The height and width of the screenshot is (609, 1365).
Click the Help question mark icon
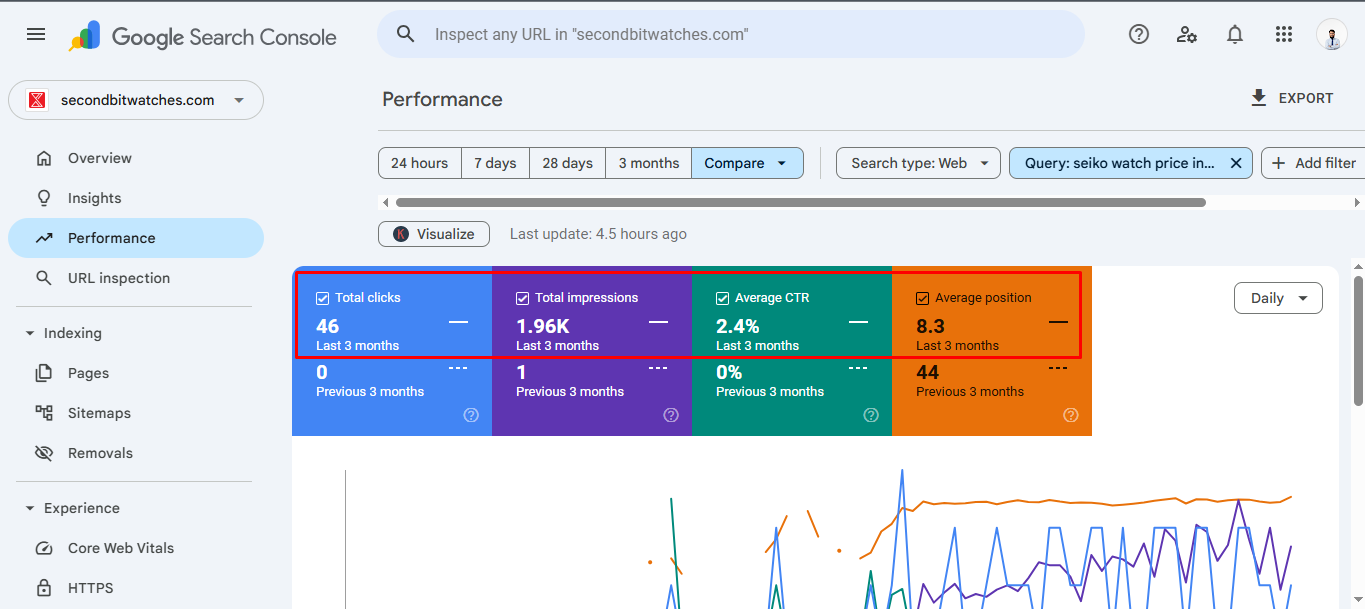(1138, 34)
